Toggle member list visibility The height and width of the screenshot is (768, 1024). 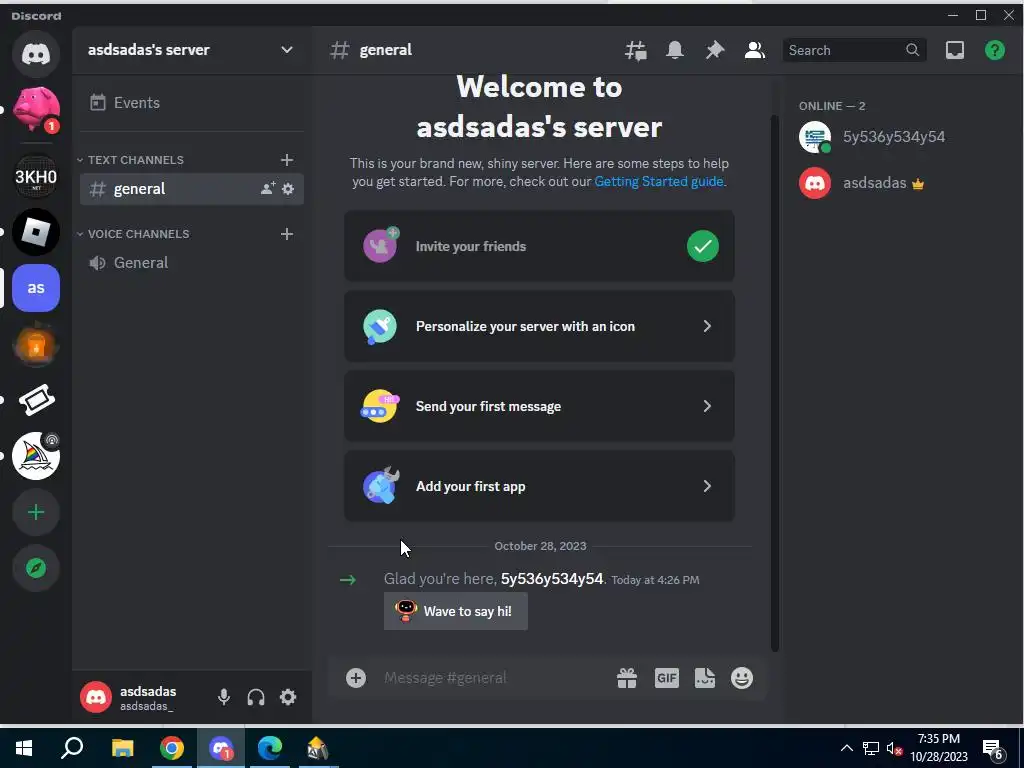[x=754, y=50]
